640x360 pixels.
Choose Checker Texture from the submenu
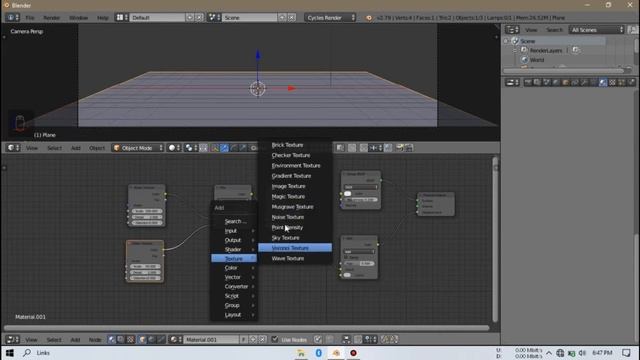point(291,155)
